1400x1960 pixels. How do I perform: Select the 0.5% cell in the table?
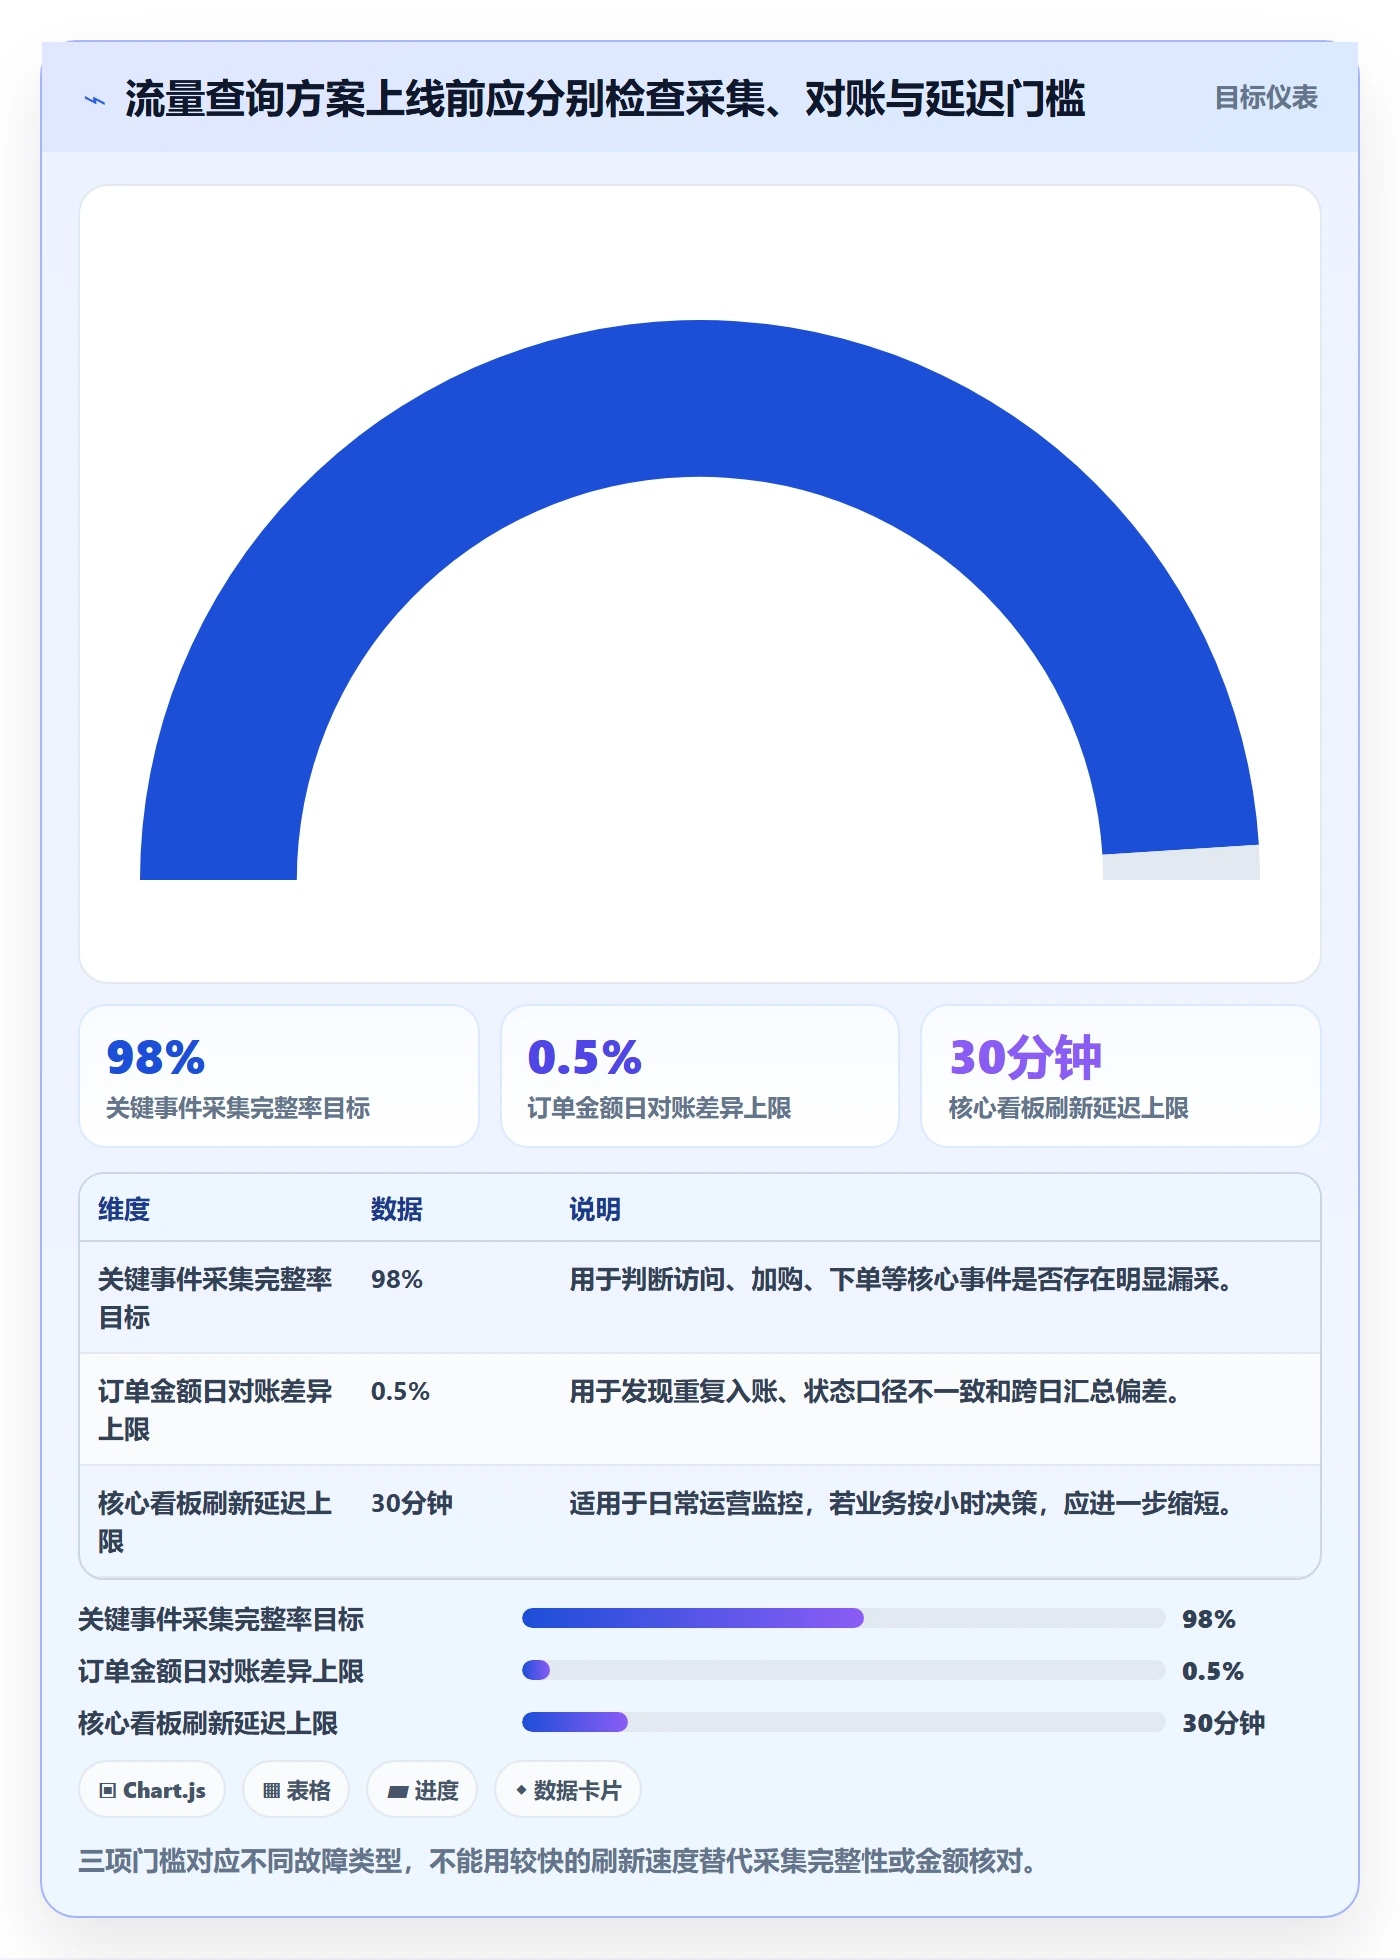click(x=400, y=1391)
